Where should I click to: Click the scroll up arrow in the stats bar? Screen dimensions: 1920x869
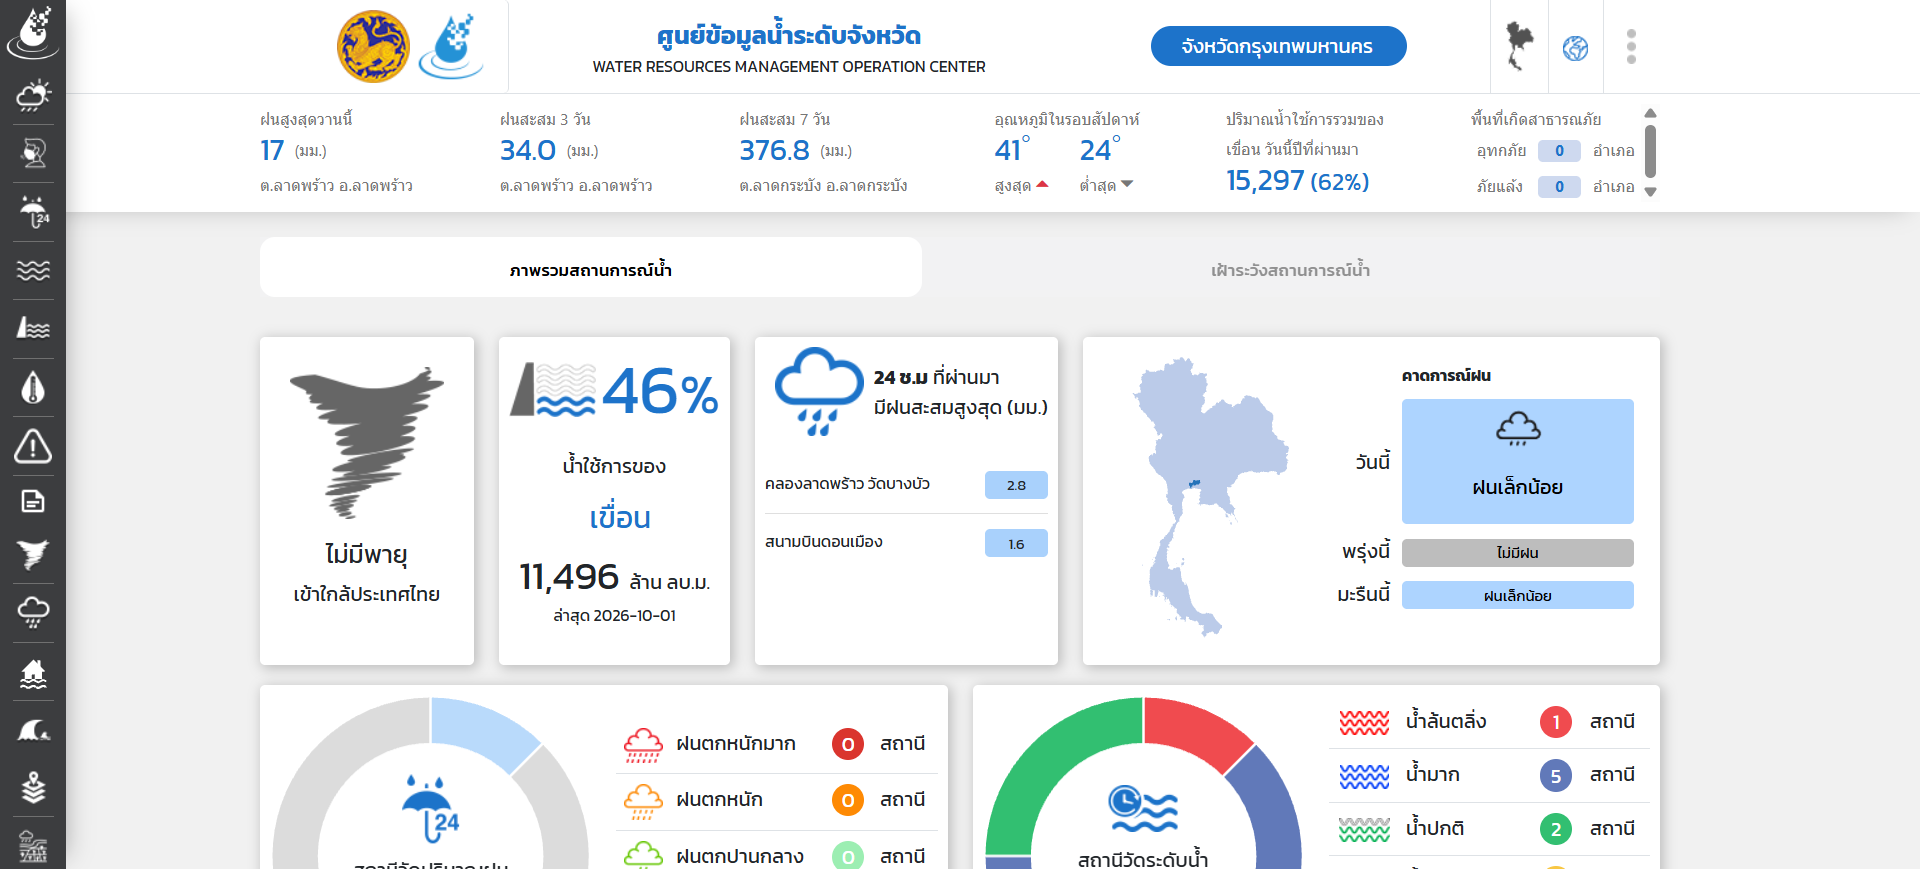tap(1650, 113)
